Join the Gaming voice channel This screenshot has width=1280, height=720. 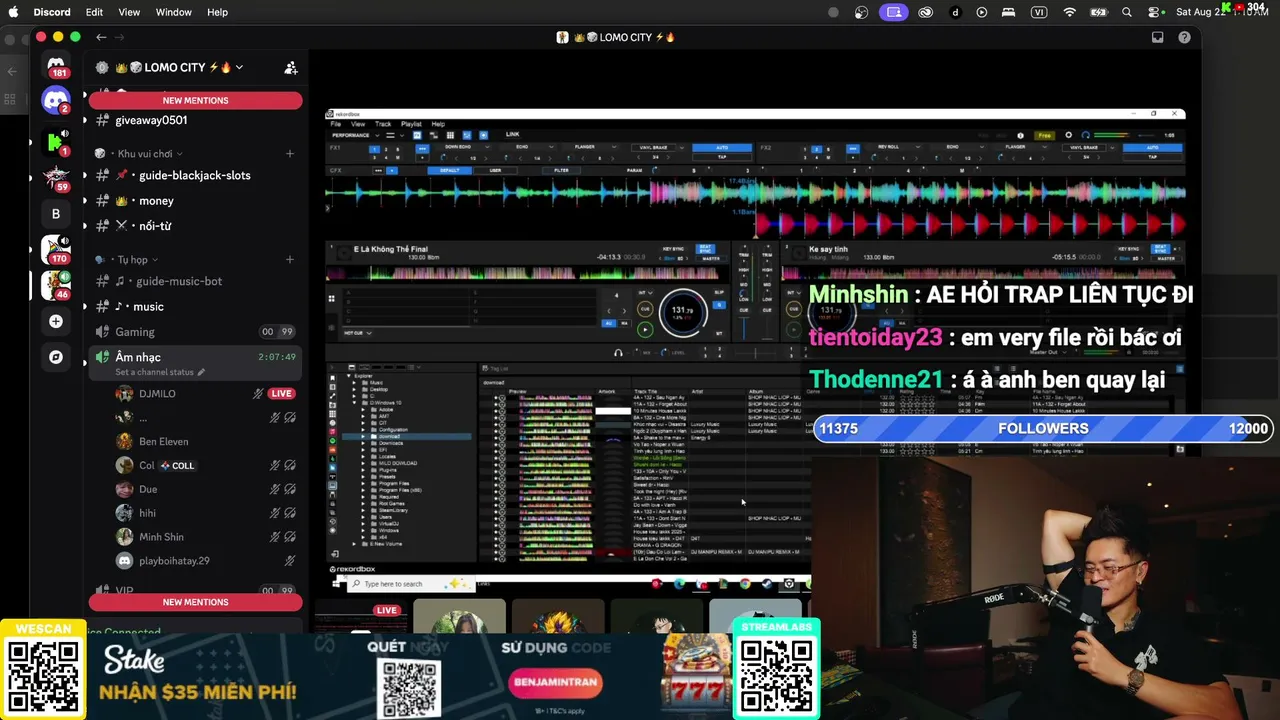[x=195, y=332]
